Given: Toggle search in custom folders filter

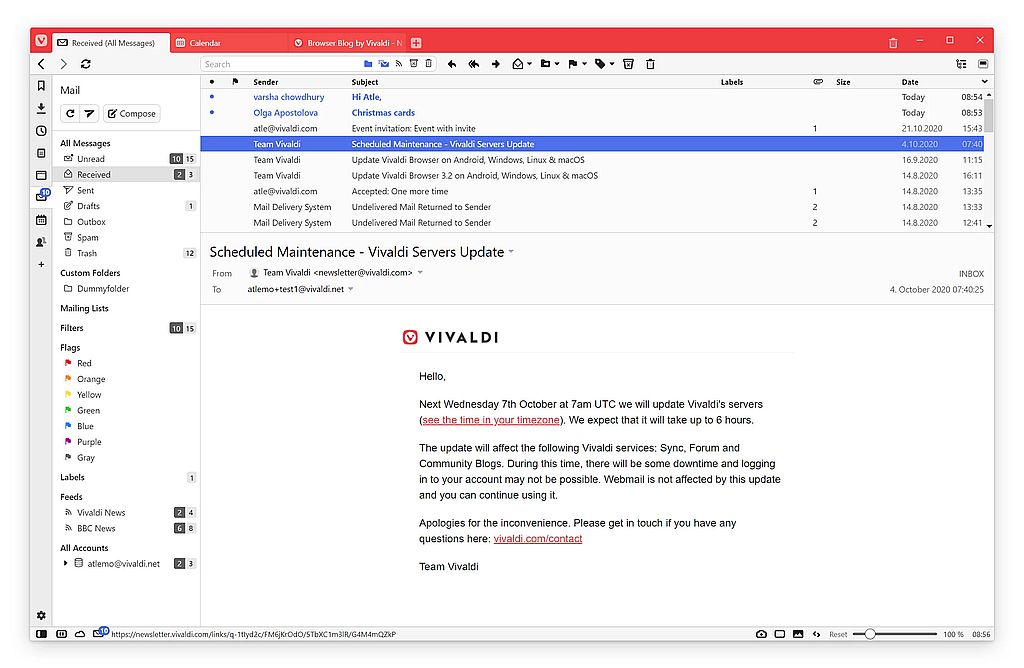Looking at the screenshot, I should (x=368, y=64).
